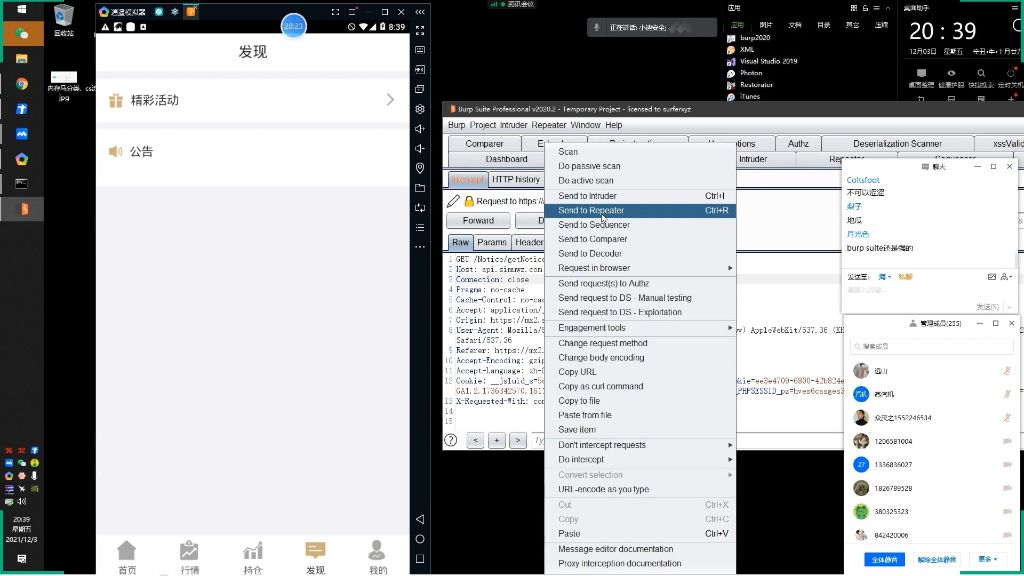Image resolution: width=1024 pixels, height=576 pixels.
Task: Click the speaker icon beside 公告
Action: click(x=115, y=152)
